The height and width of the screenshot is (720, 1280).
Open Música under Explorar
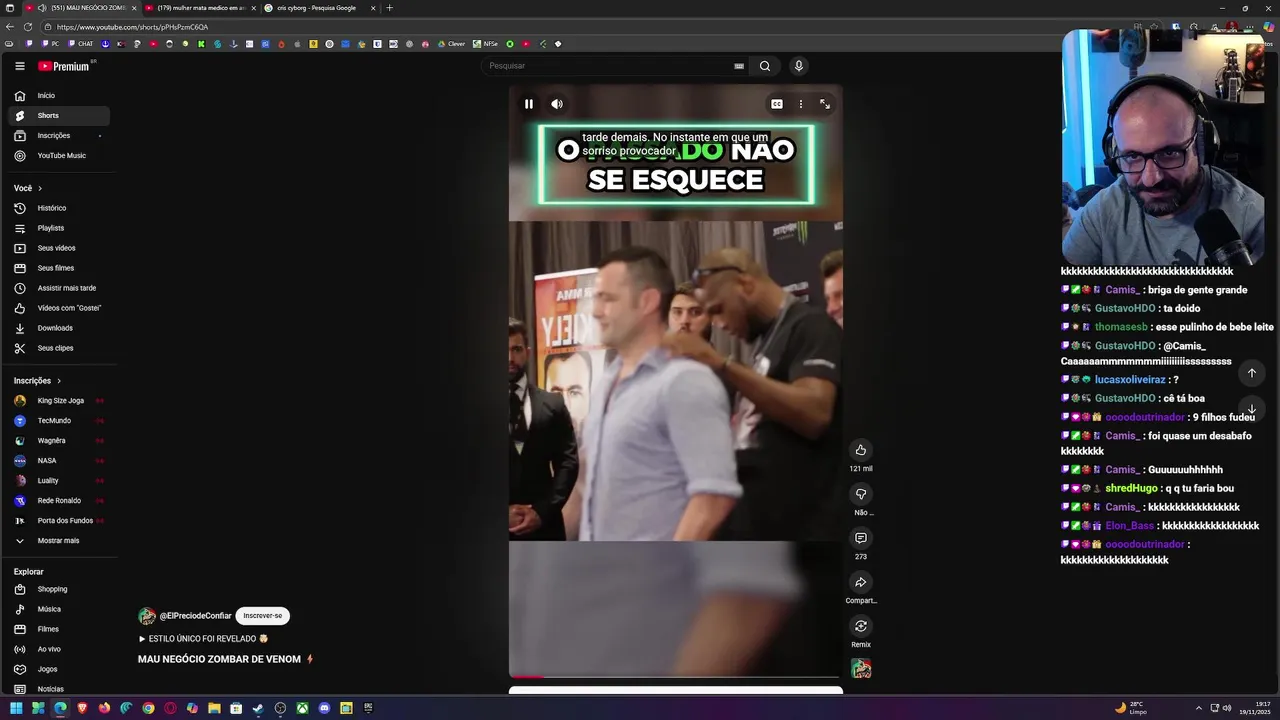tap(59, 609)
